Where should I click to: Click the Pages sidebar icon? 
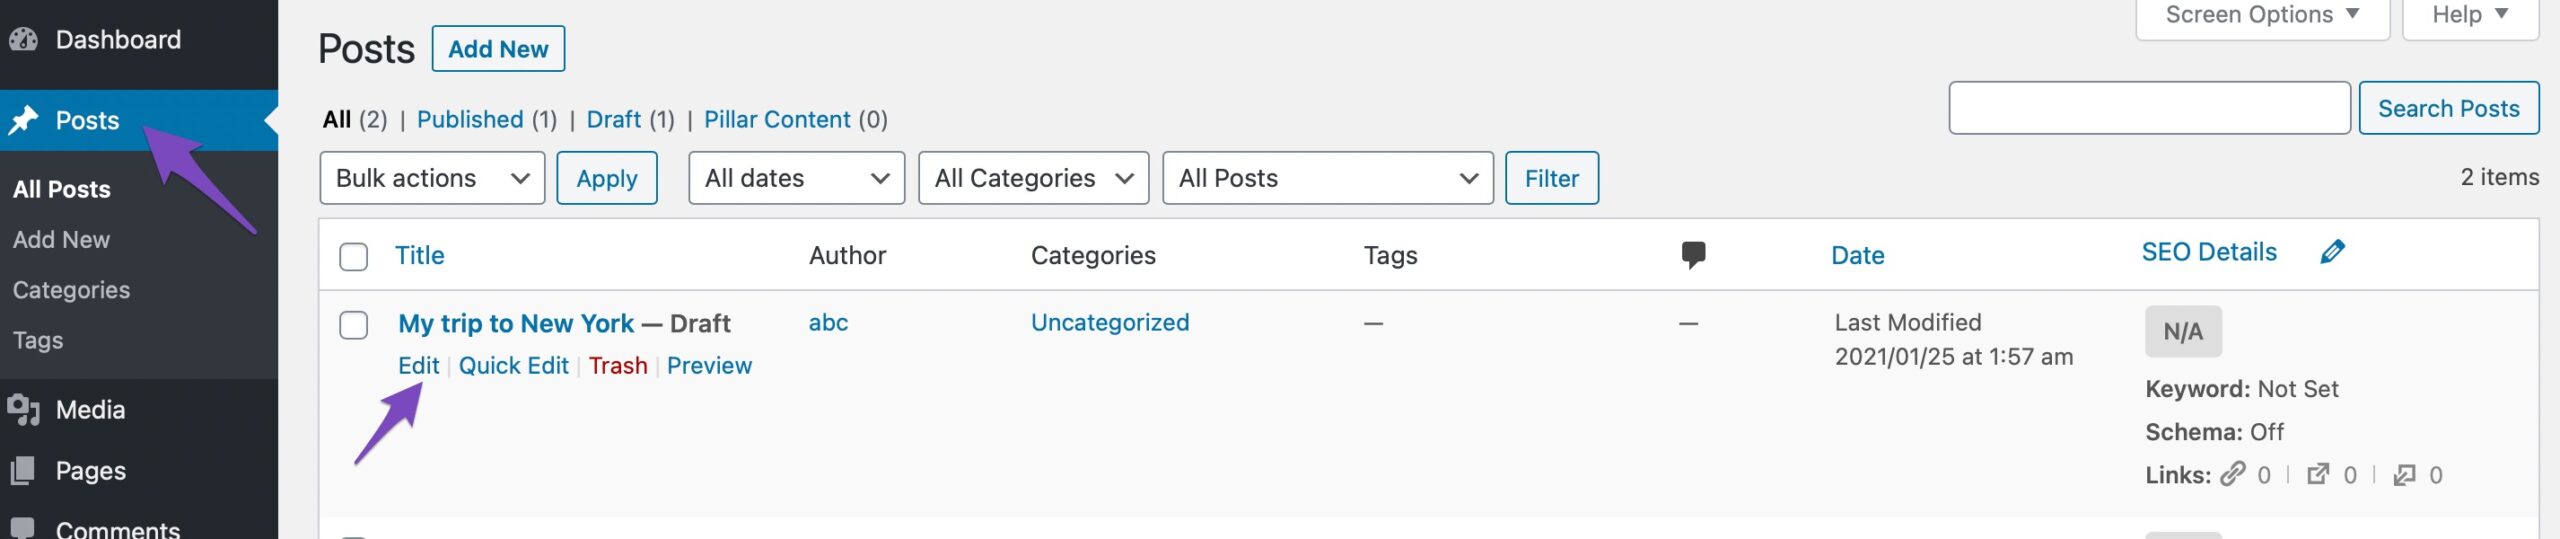click(x=24, y=471)
